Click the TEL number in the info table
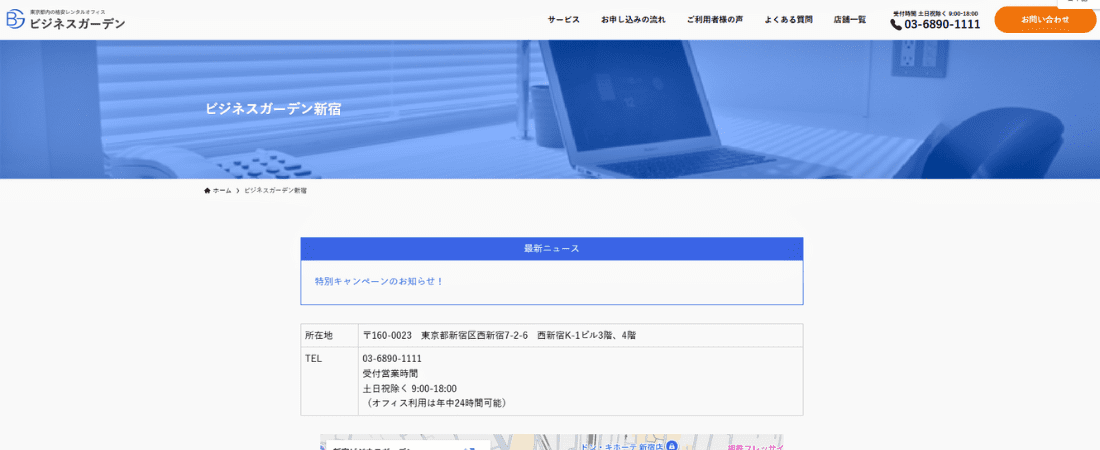Image resolution: width=1100 pixels, height=450 pixels. click(x=392, y=358)
